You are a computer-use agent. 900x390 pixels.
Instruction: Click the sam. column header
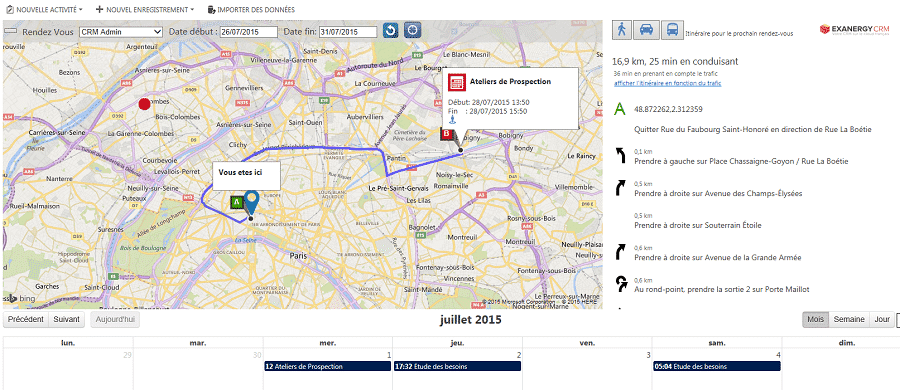tap(717, 343)
